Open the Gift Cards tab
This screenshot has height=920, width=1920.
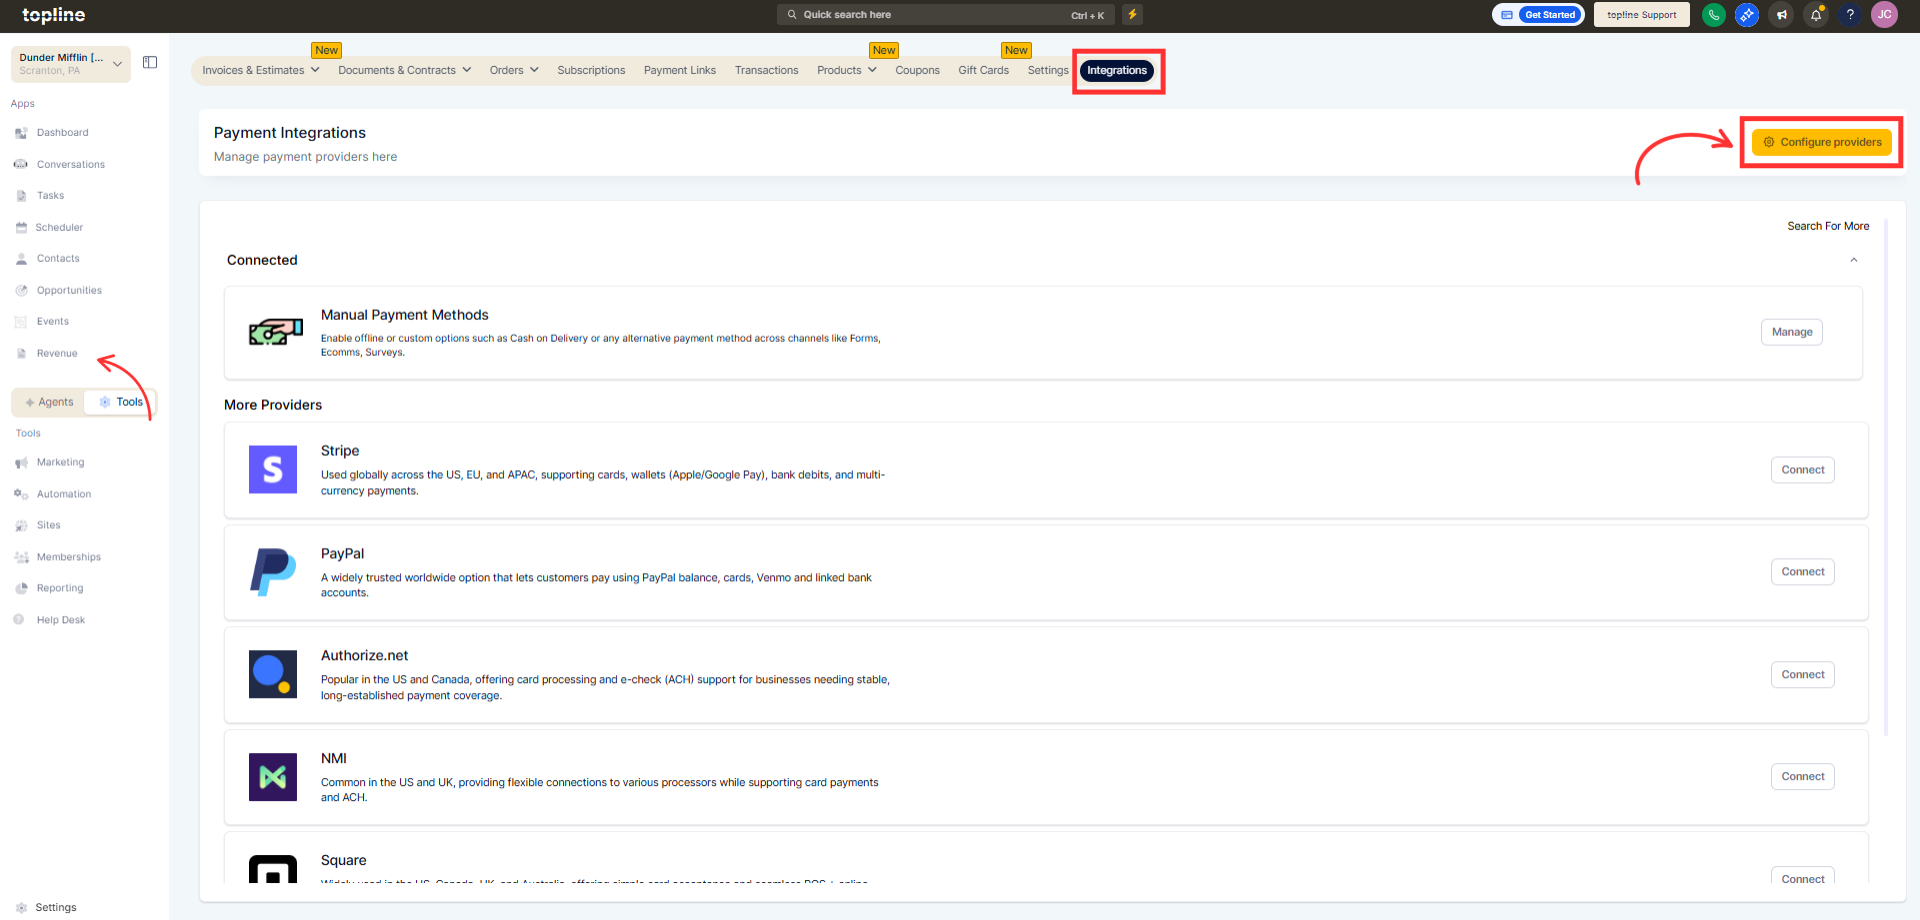(983, 70)
